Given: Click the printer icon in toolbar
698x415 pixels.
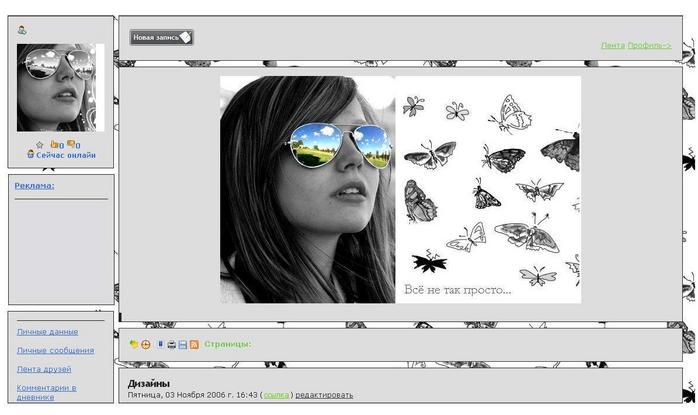Looking at the screenshot, I should tap(171, 344).
